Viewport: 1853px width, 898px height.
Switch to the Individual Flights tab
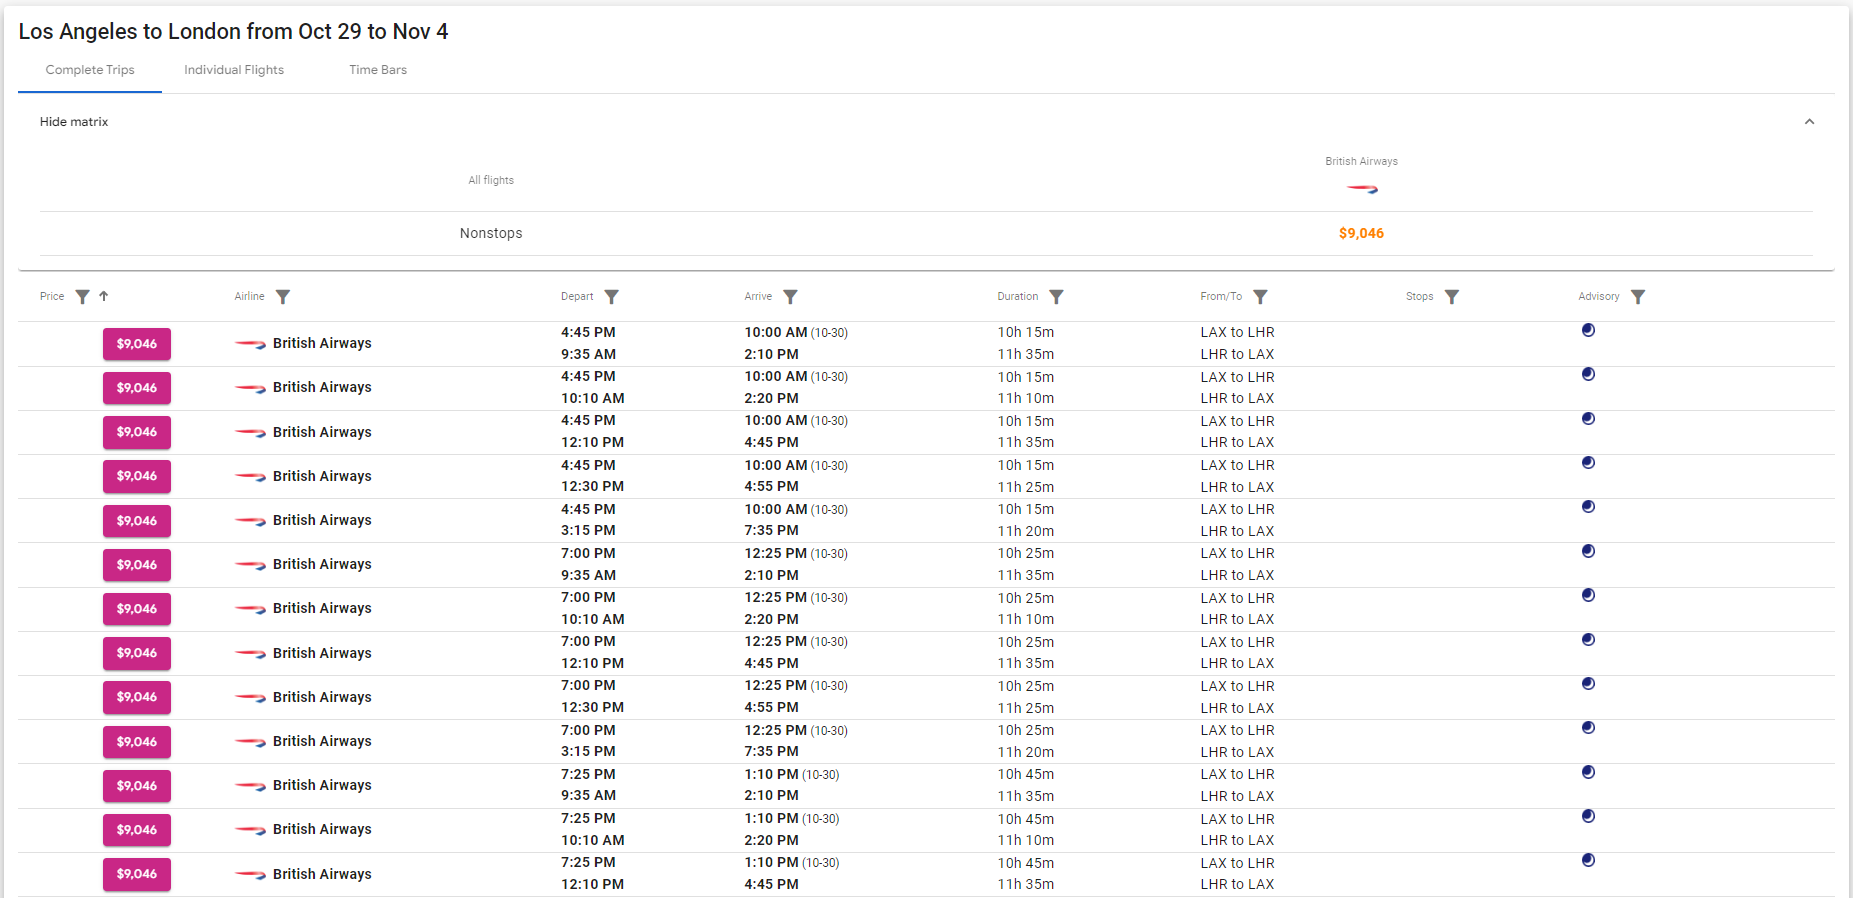pos(234,70)
